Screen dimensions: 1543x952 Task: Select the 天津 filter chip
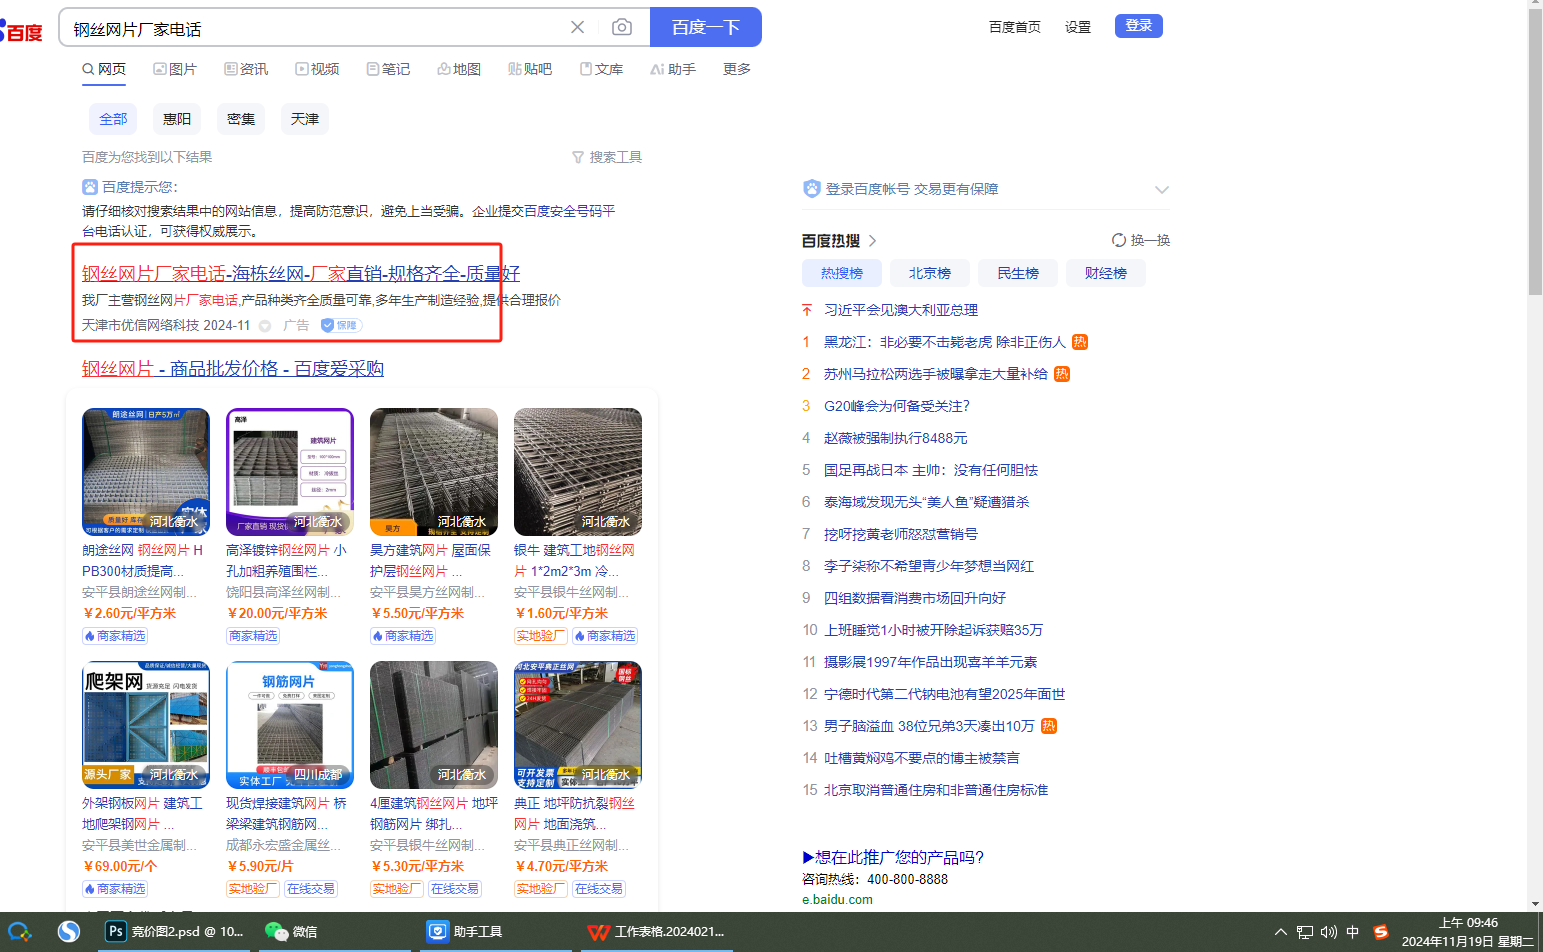[305, 119]
